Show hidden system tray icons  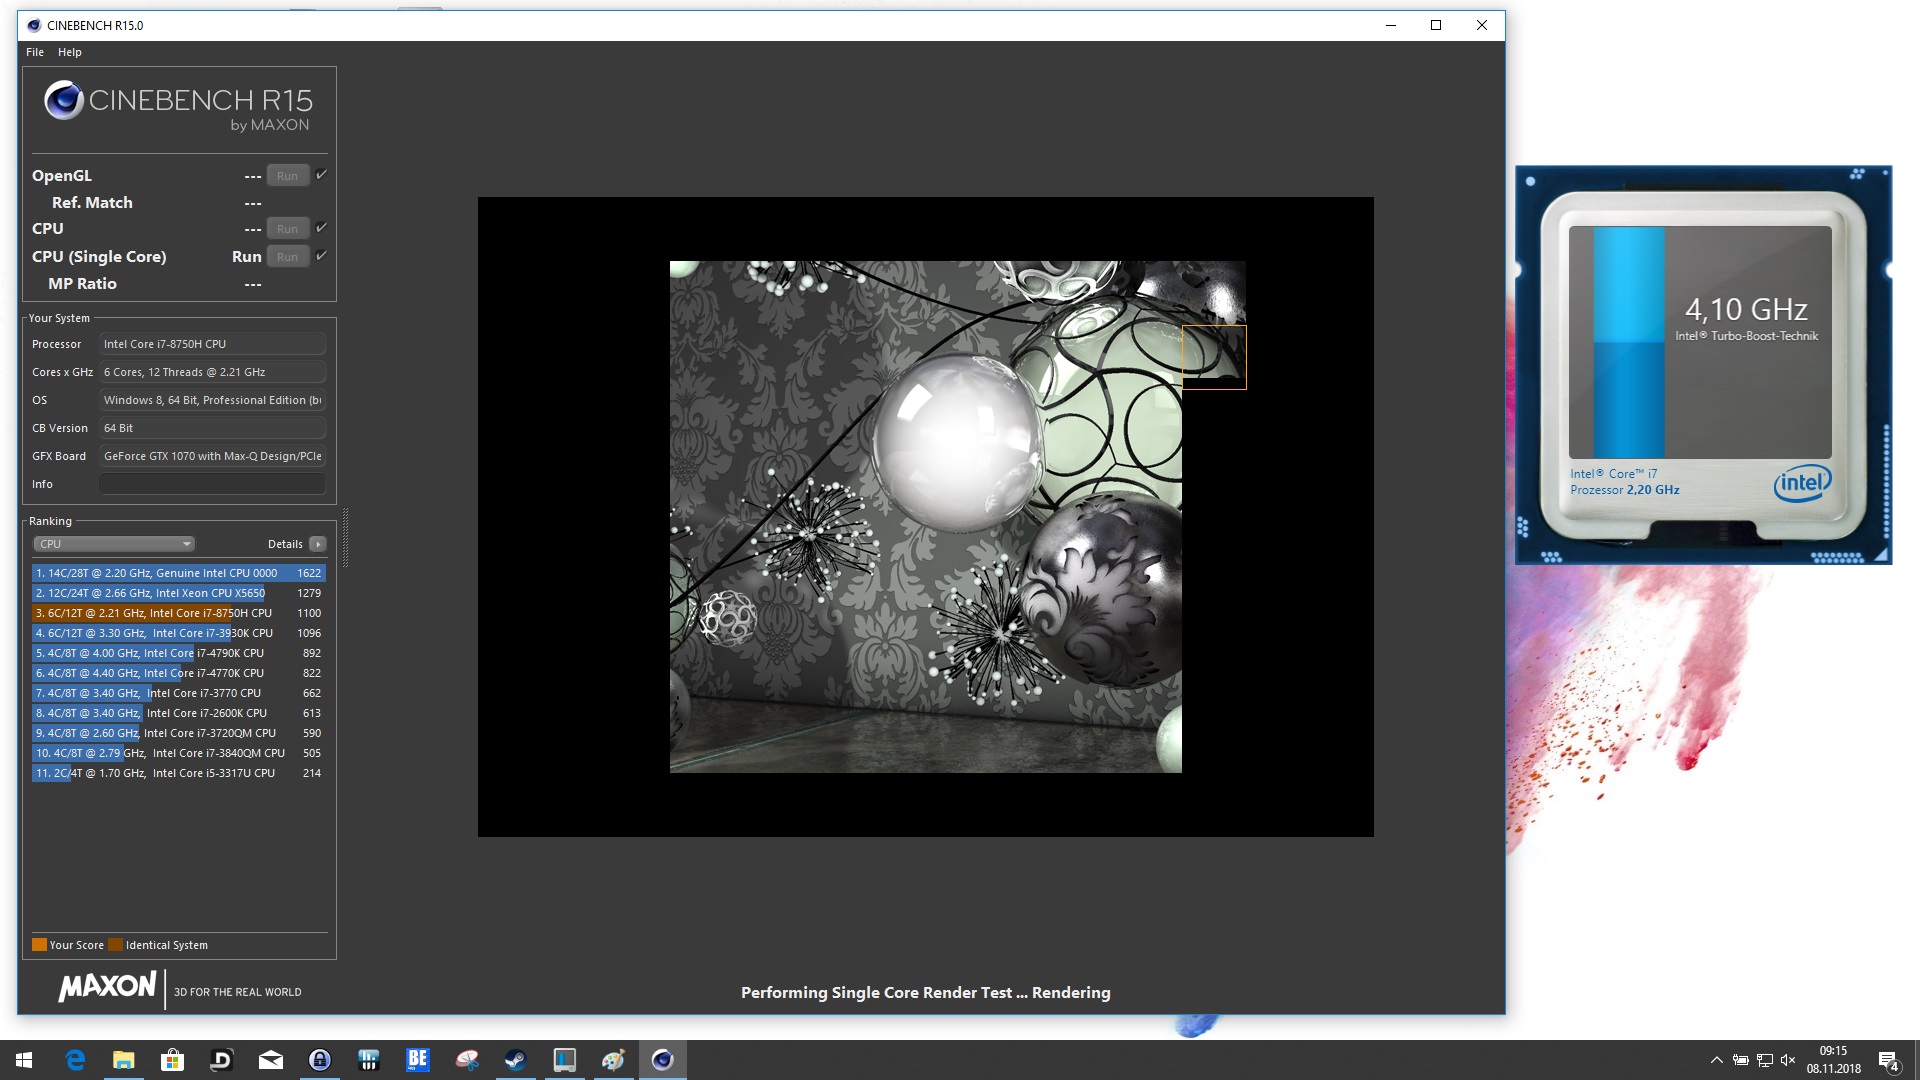[1716, 1060]
